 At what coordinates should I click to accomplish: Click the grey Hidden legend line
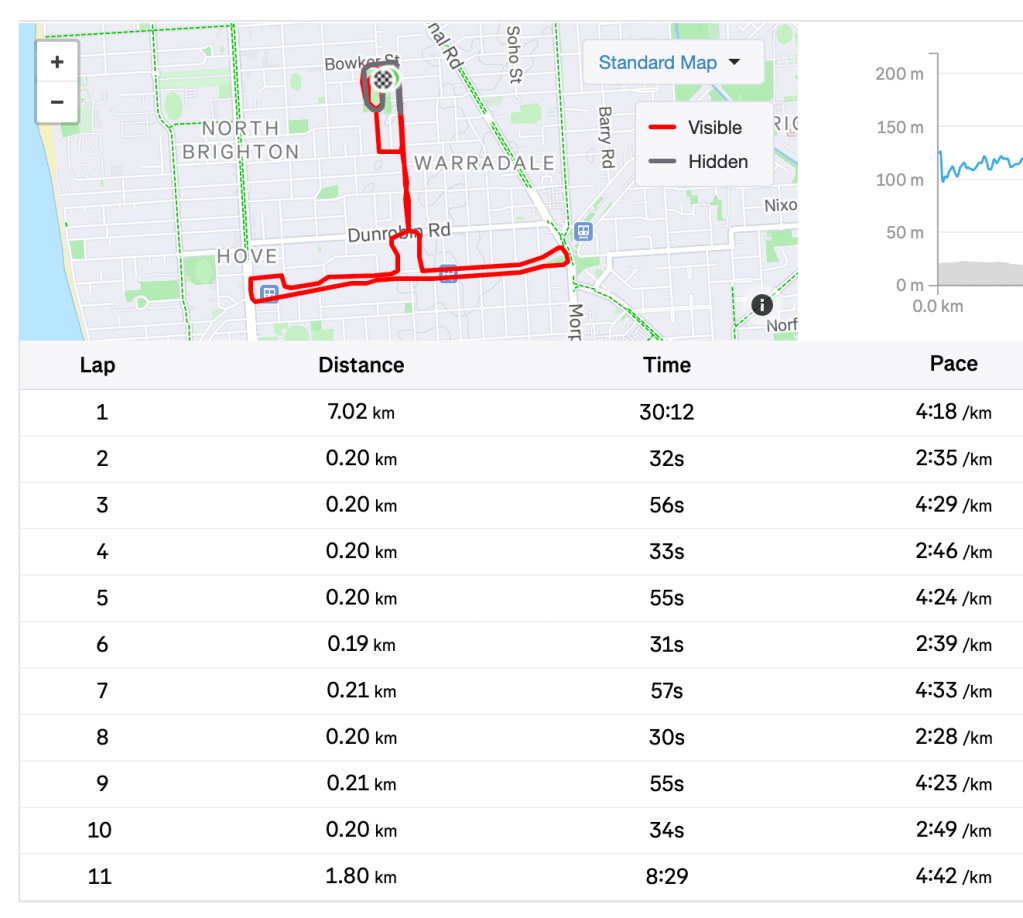(662, 161)
